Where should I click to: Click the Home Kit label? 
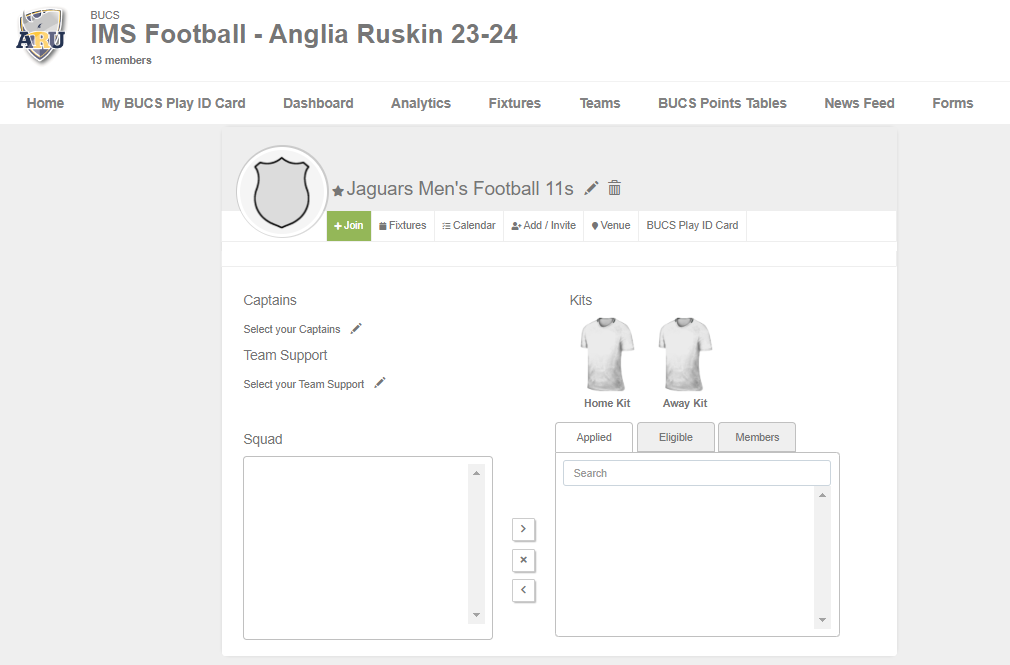[x=607, y=403]
